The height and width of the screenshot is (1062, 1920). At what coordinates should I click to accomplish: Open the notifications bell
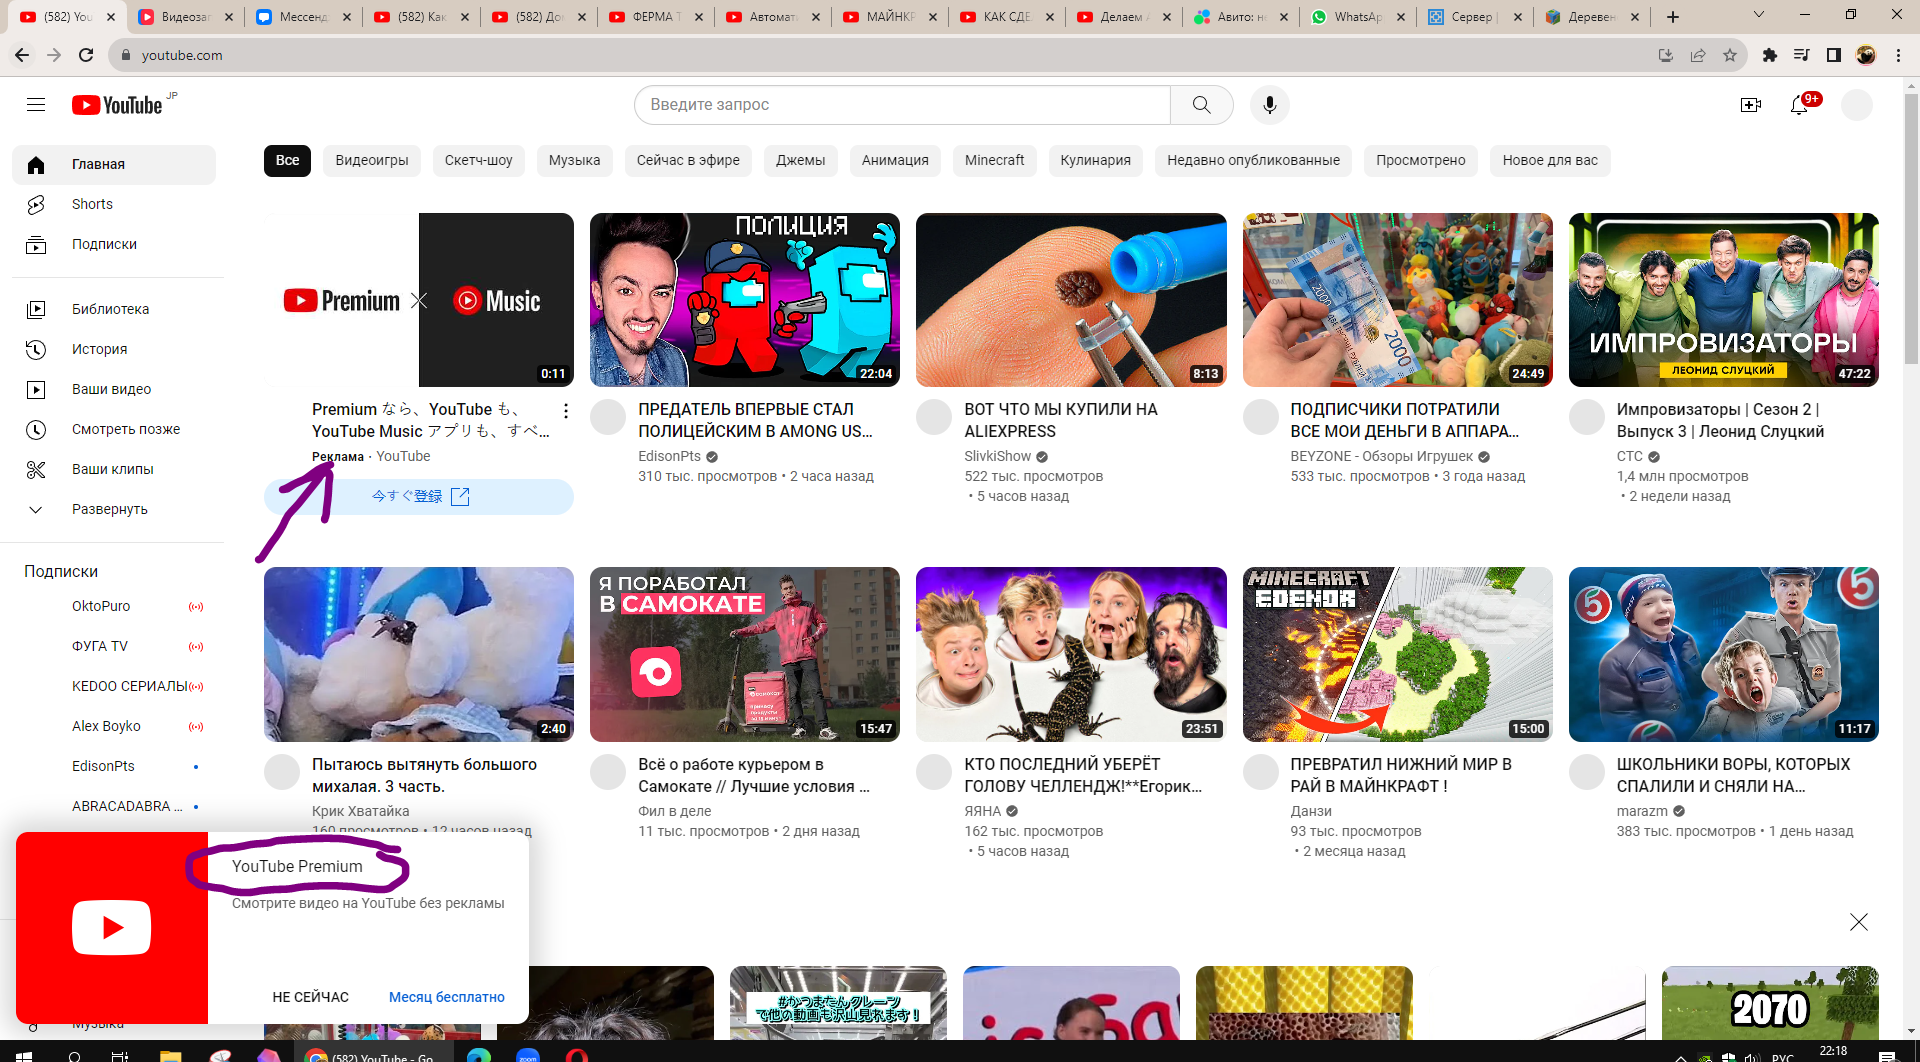tap(1799, 105)
